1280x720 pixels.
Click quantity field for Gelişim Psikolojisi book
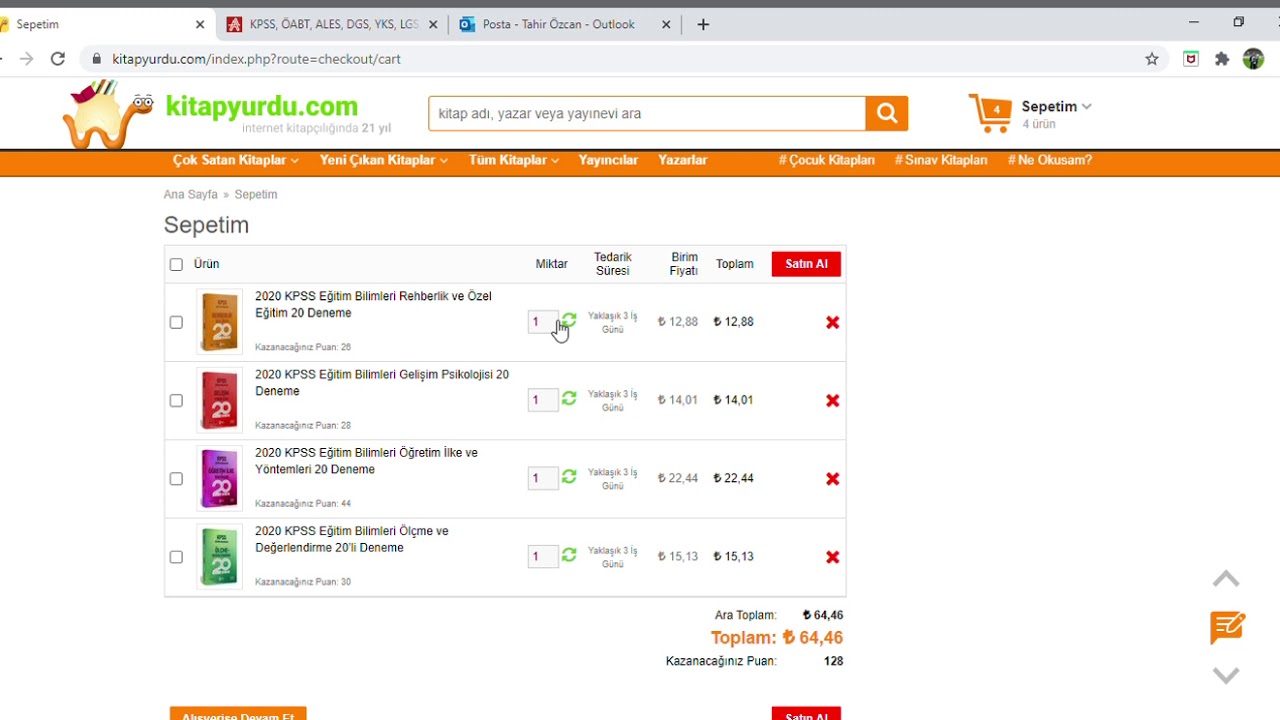pyautogui.click(x=543, y=400)
